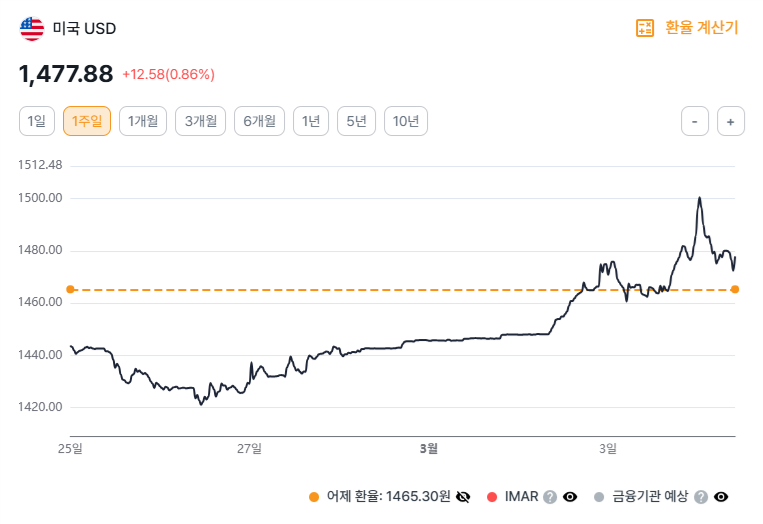Click the orange 어제 환율 legend dot

pyautogui.click(x=314, y=497)
